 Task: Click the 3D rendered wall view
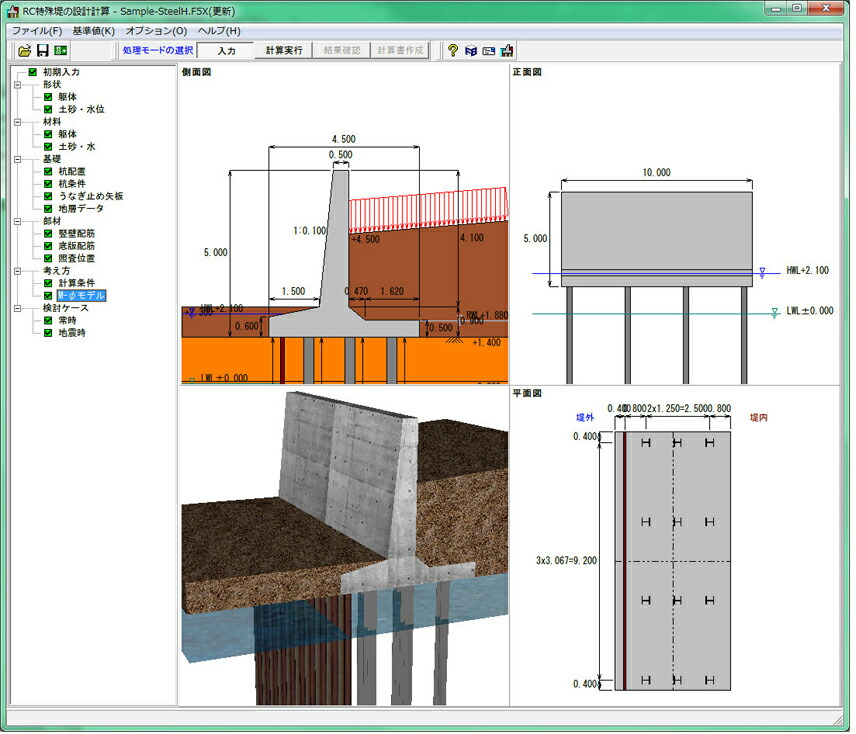tap(344, 546)
